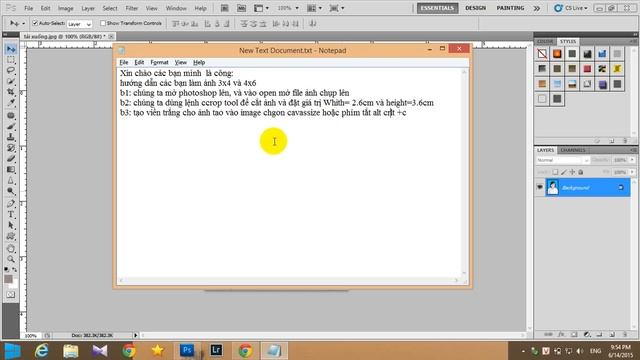Apply the red style swatch
The height and width of the screenshot is (360, 640).
click(587, 69)
